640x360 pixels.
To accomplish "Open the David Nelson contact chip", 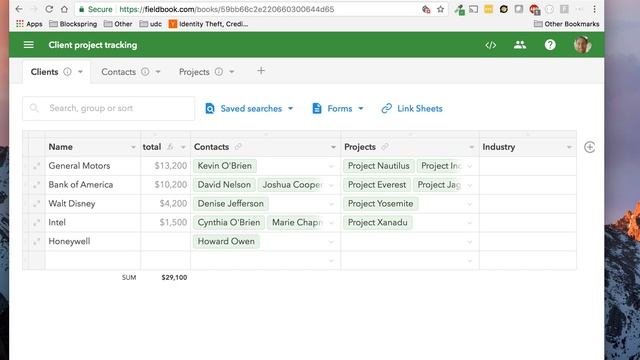I will [x=224, y=184].
